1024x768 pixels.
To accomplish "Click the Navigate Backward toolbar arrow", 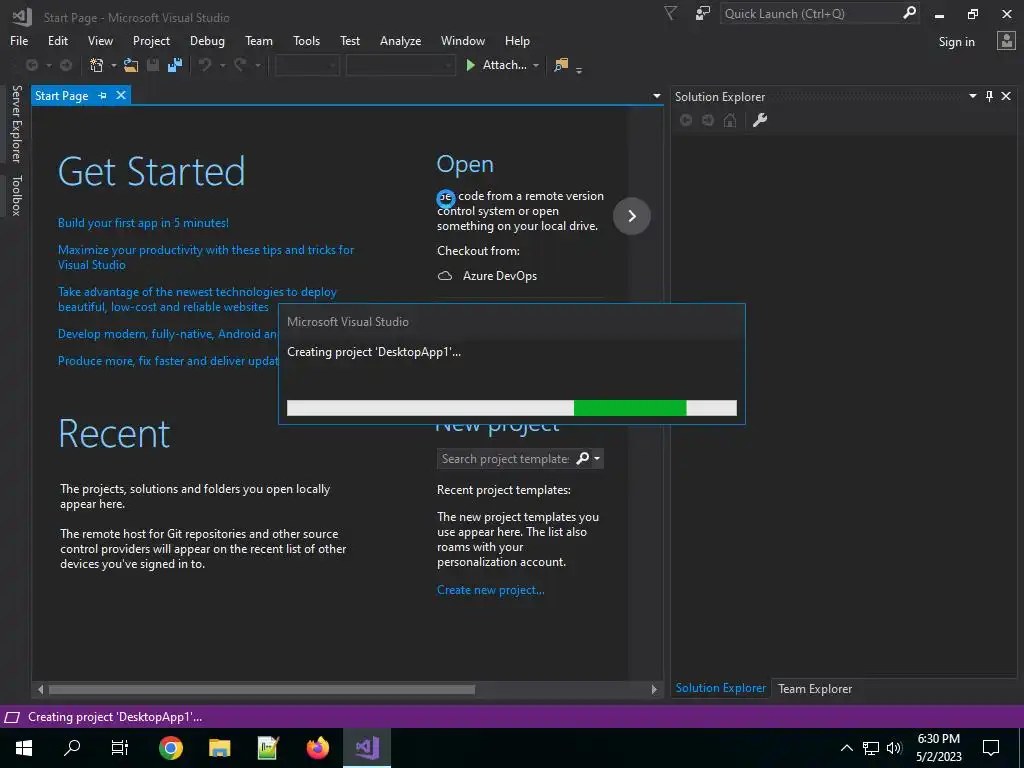I will (31, 65).
